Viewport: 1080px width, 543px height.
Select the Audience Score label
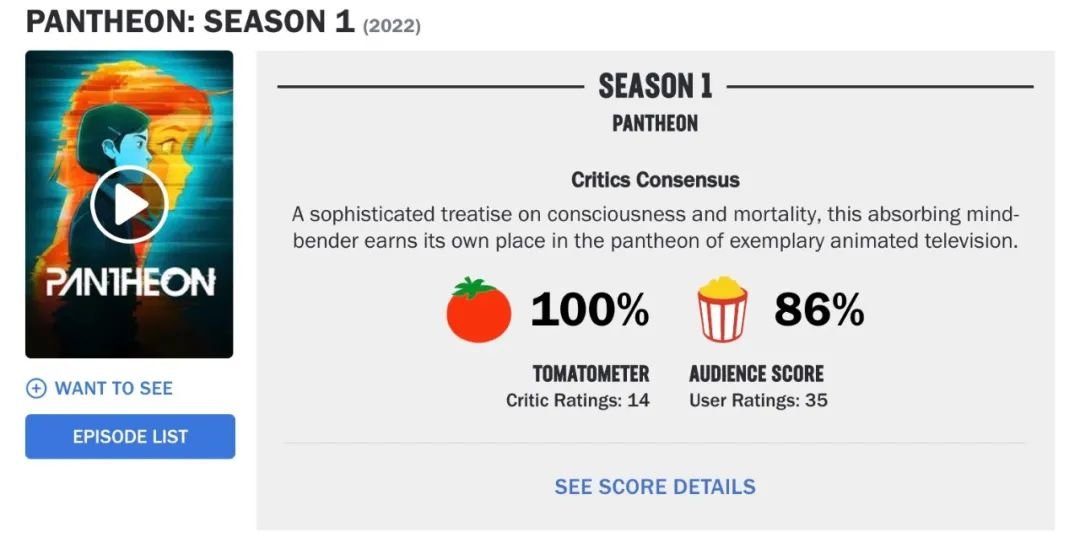point(756,374)
